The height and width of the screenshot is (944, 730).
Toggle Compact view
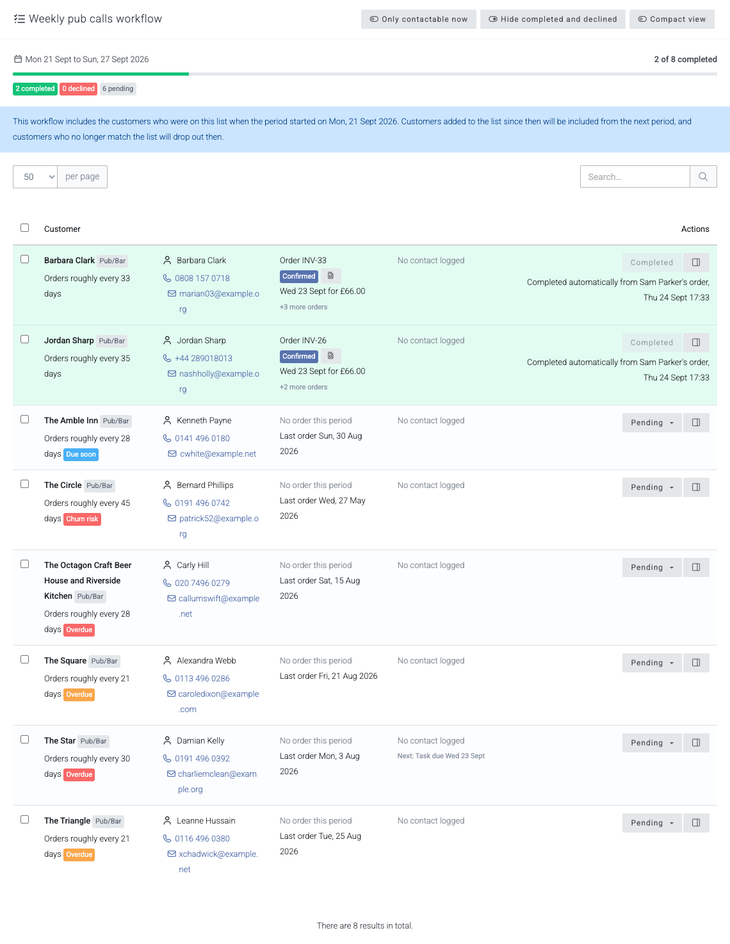672,19
